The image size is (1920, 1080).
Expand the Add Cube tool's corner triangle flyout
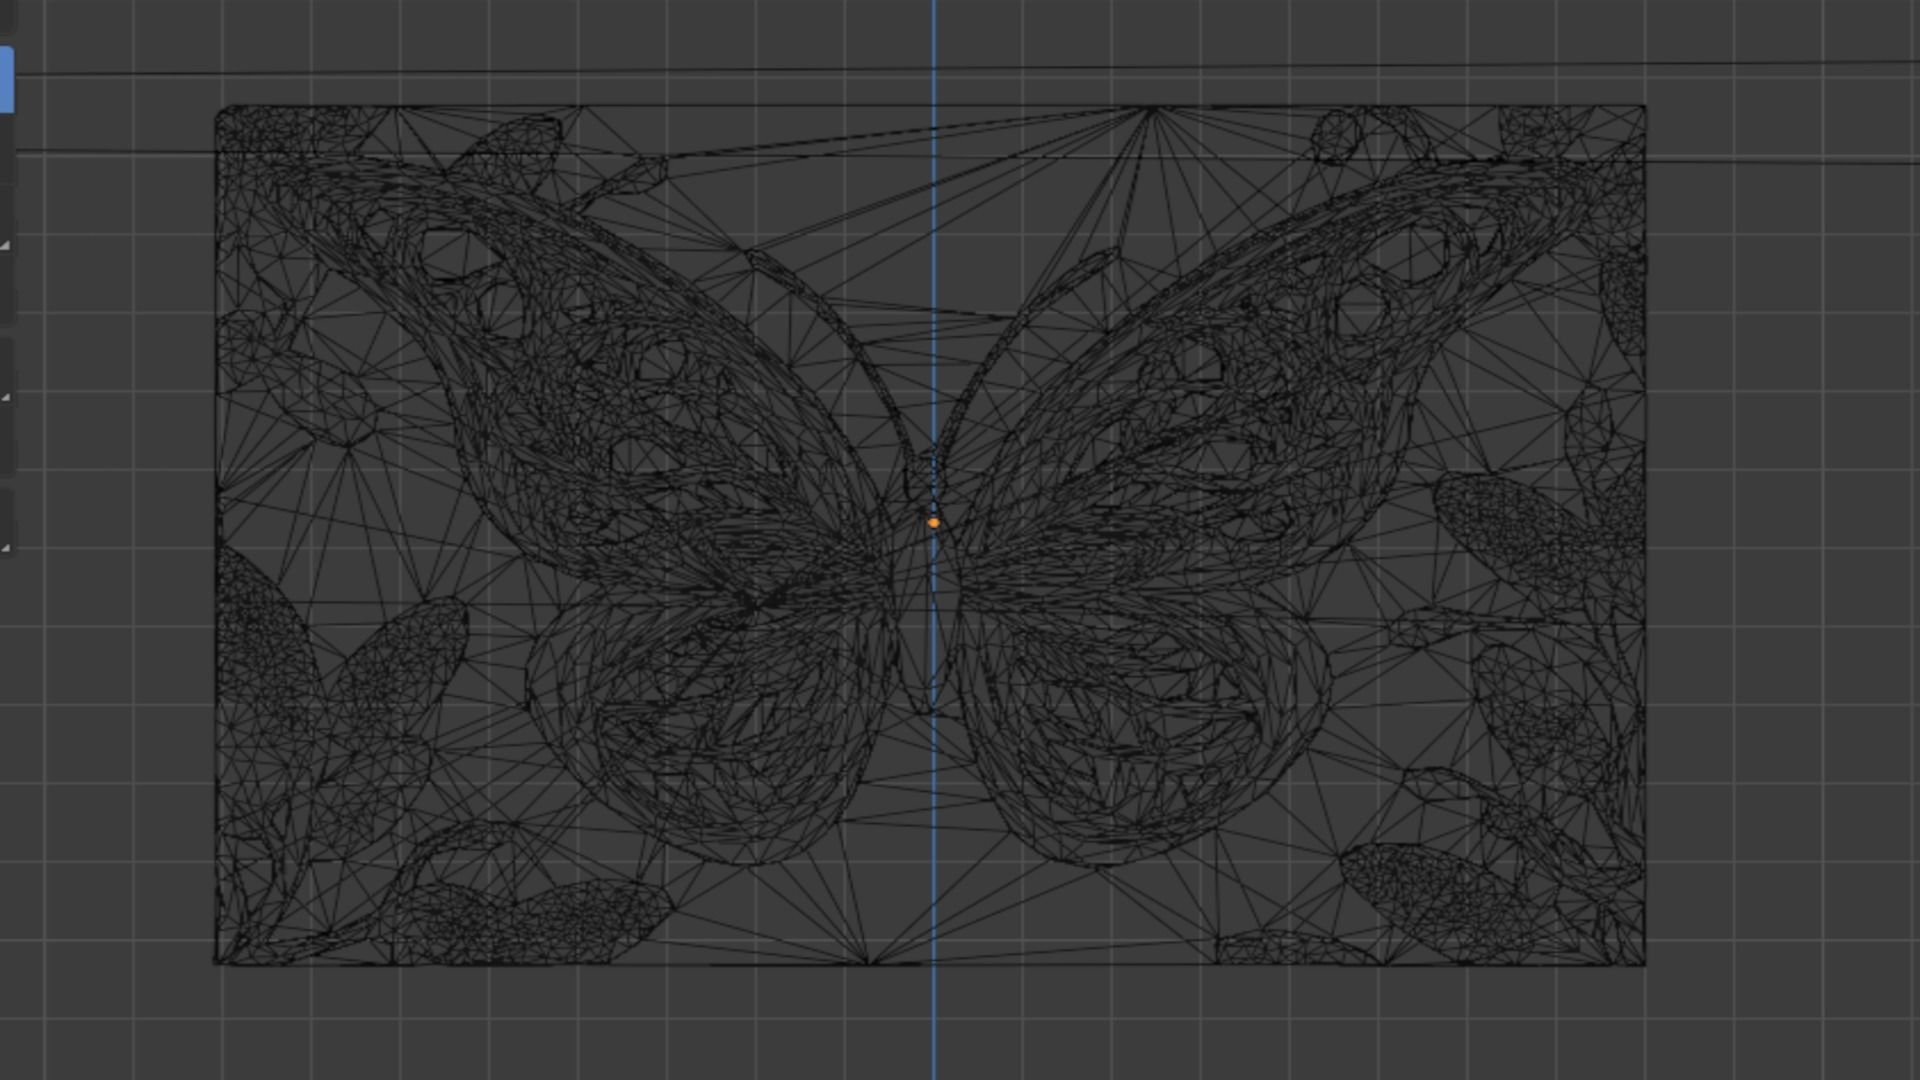point(6,548)
